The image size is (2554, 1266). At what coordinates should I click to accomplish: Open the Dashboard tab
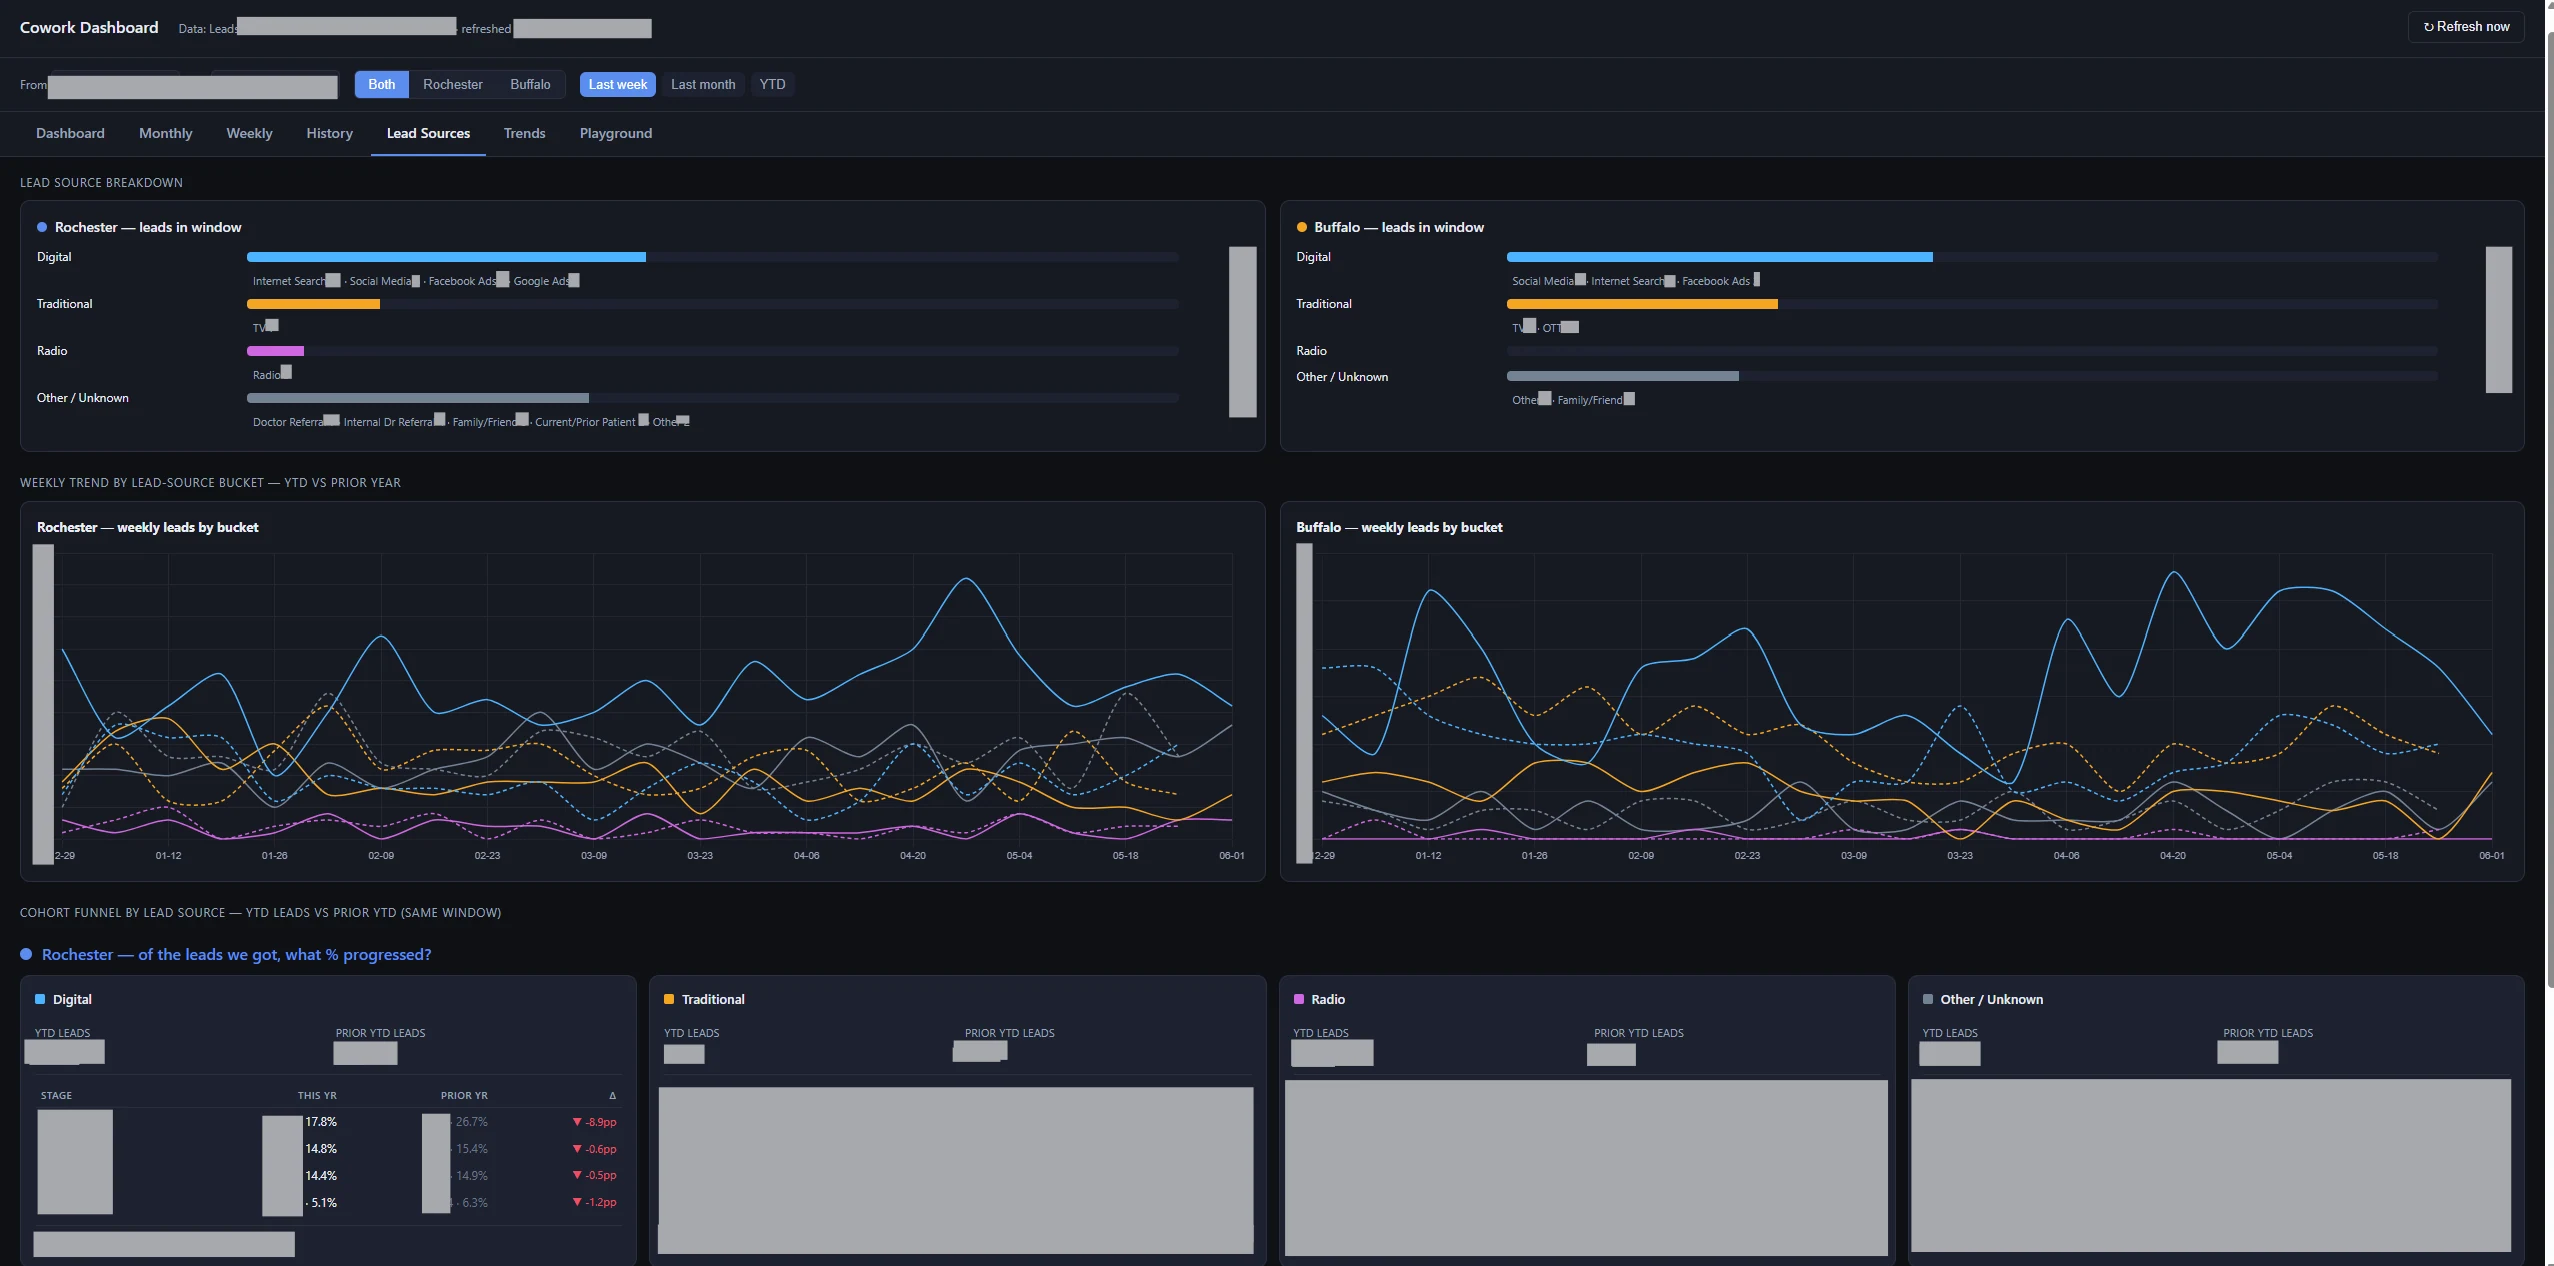coord(70,133)
